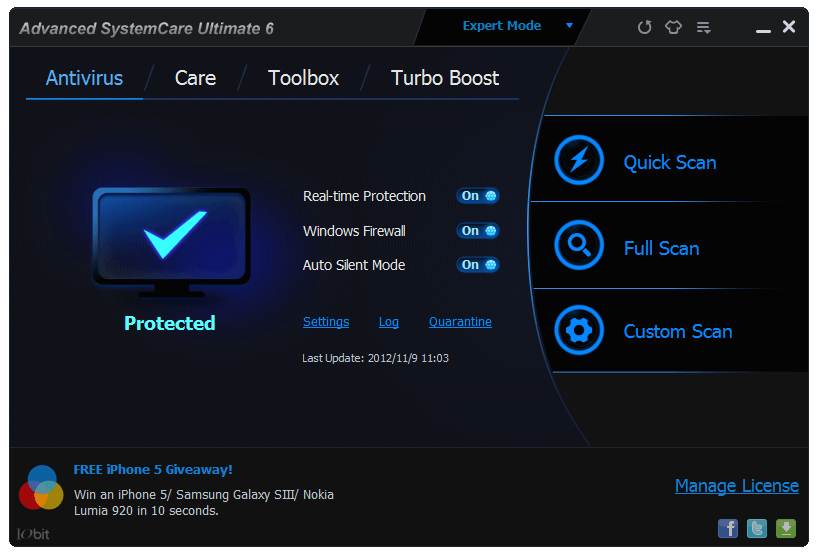820x554 pixels.
Task: Close the application window
Action: point(789,26)
